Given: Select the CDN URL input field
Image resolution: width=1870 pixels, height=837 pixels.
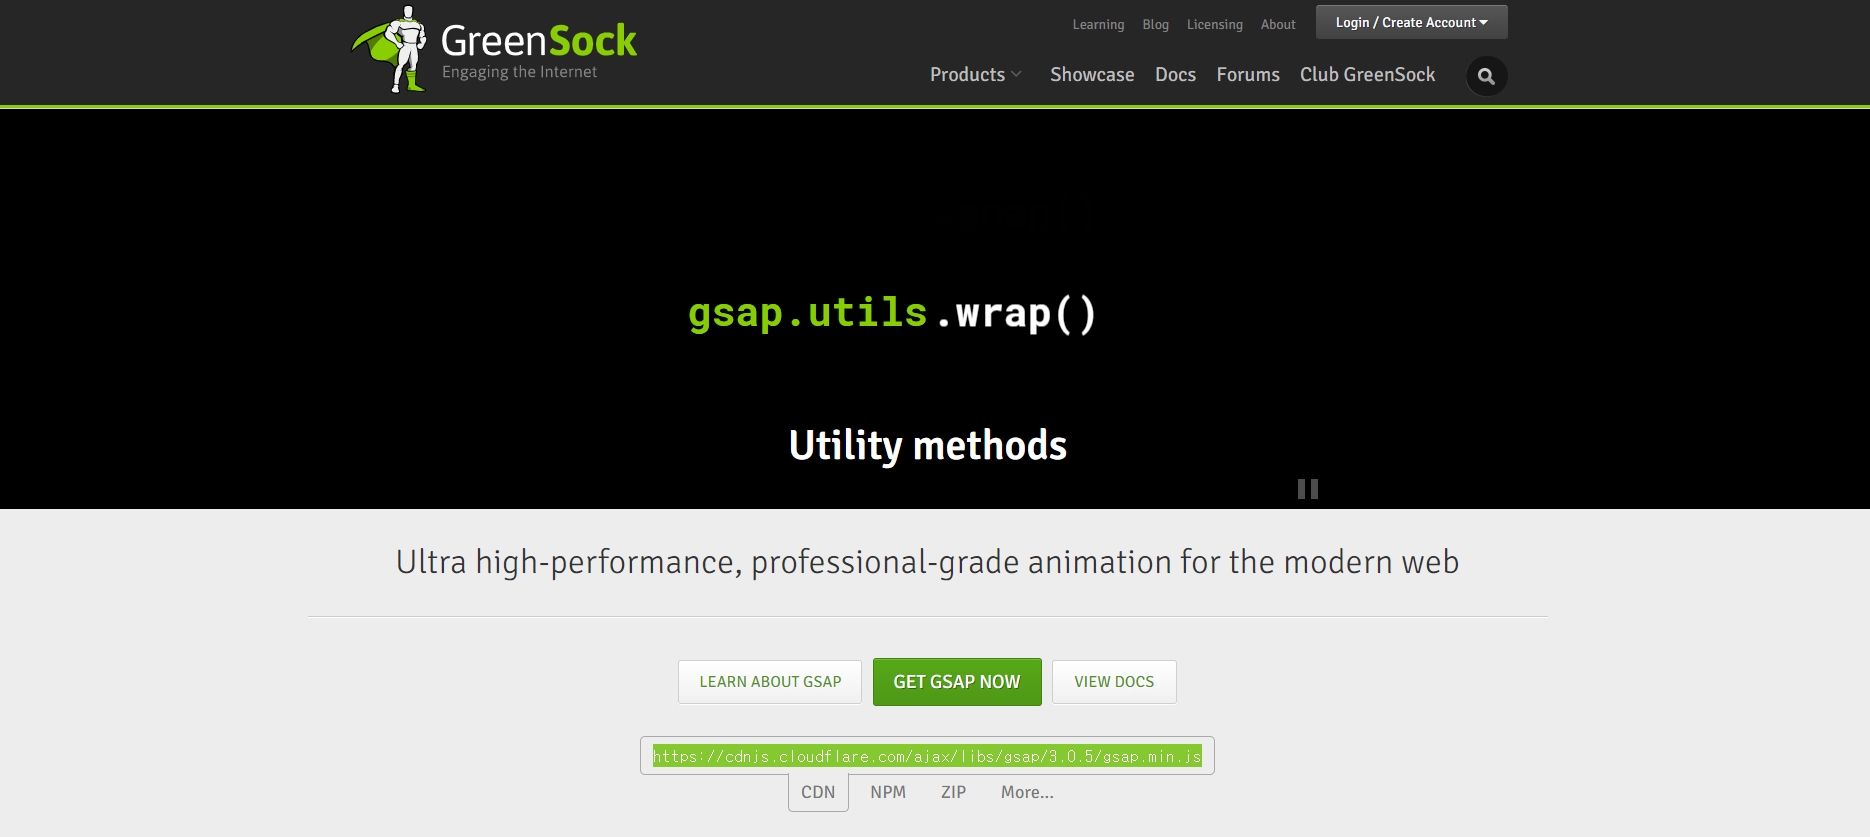Looking at the screenshot, I should pos(927,756).
